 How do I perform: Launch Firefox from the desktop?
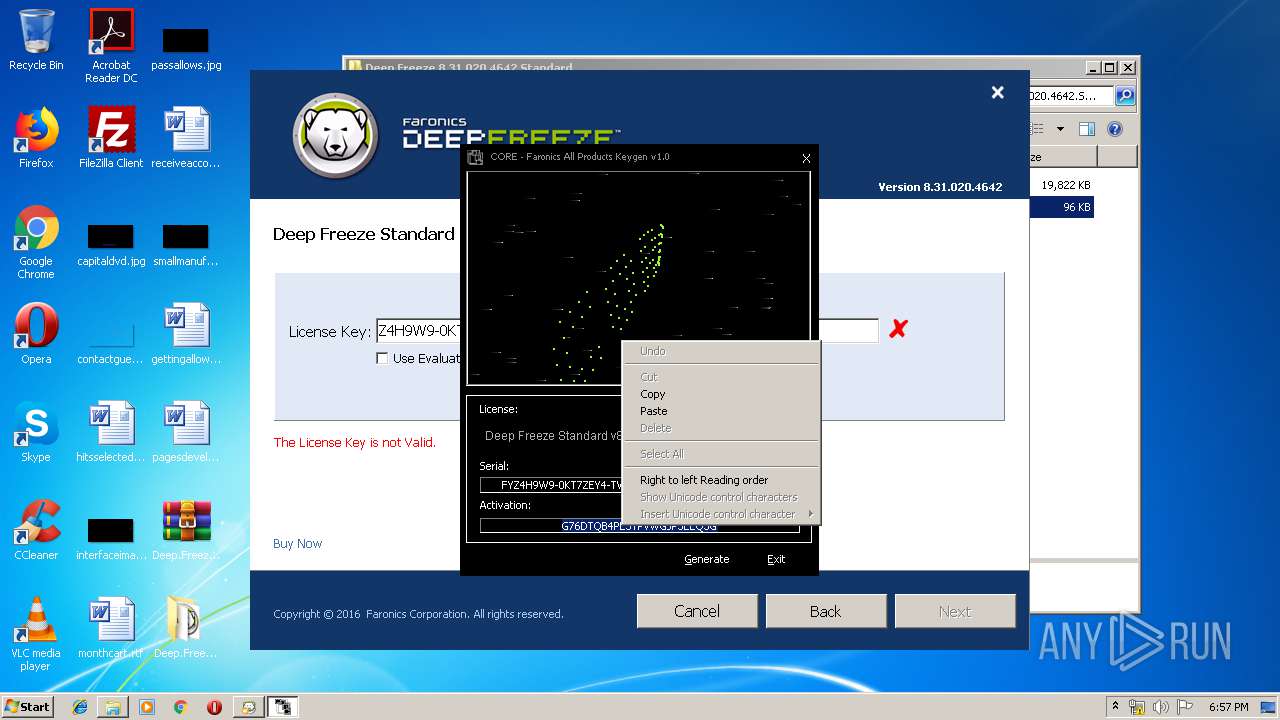coord(36,138)
